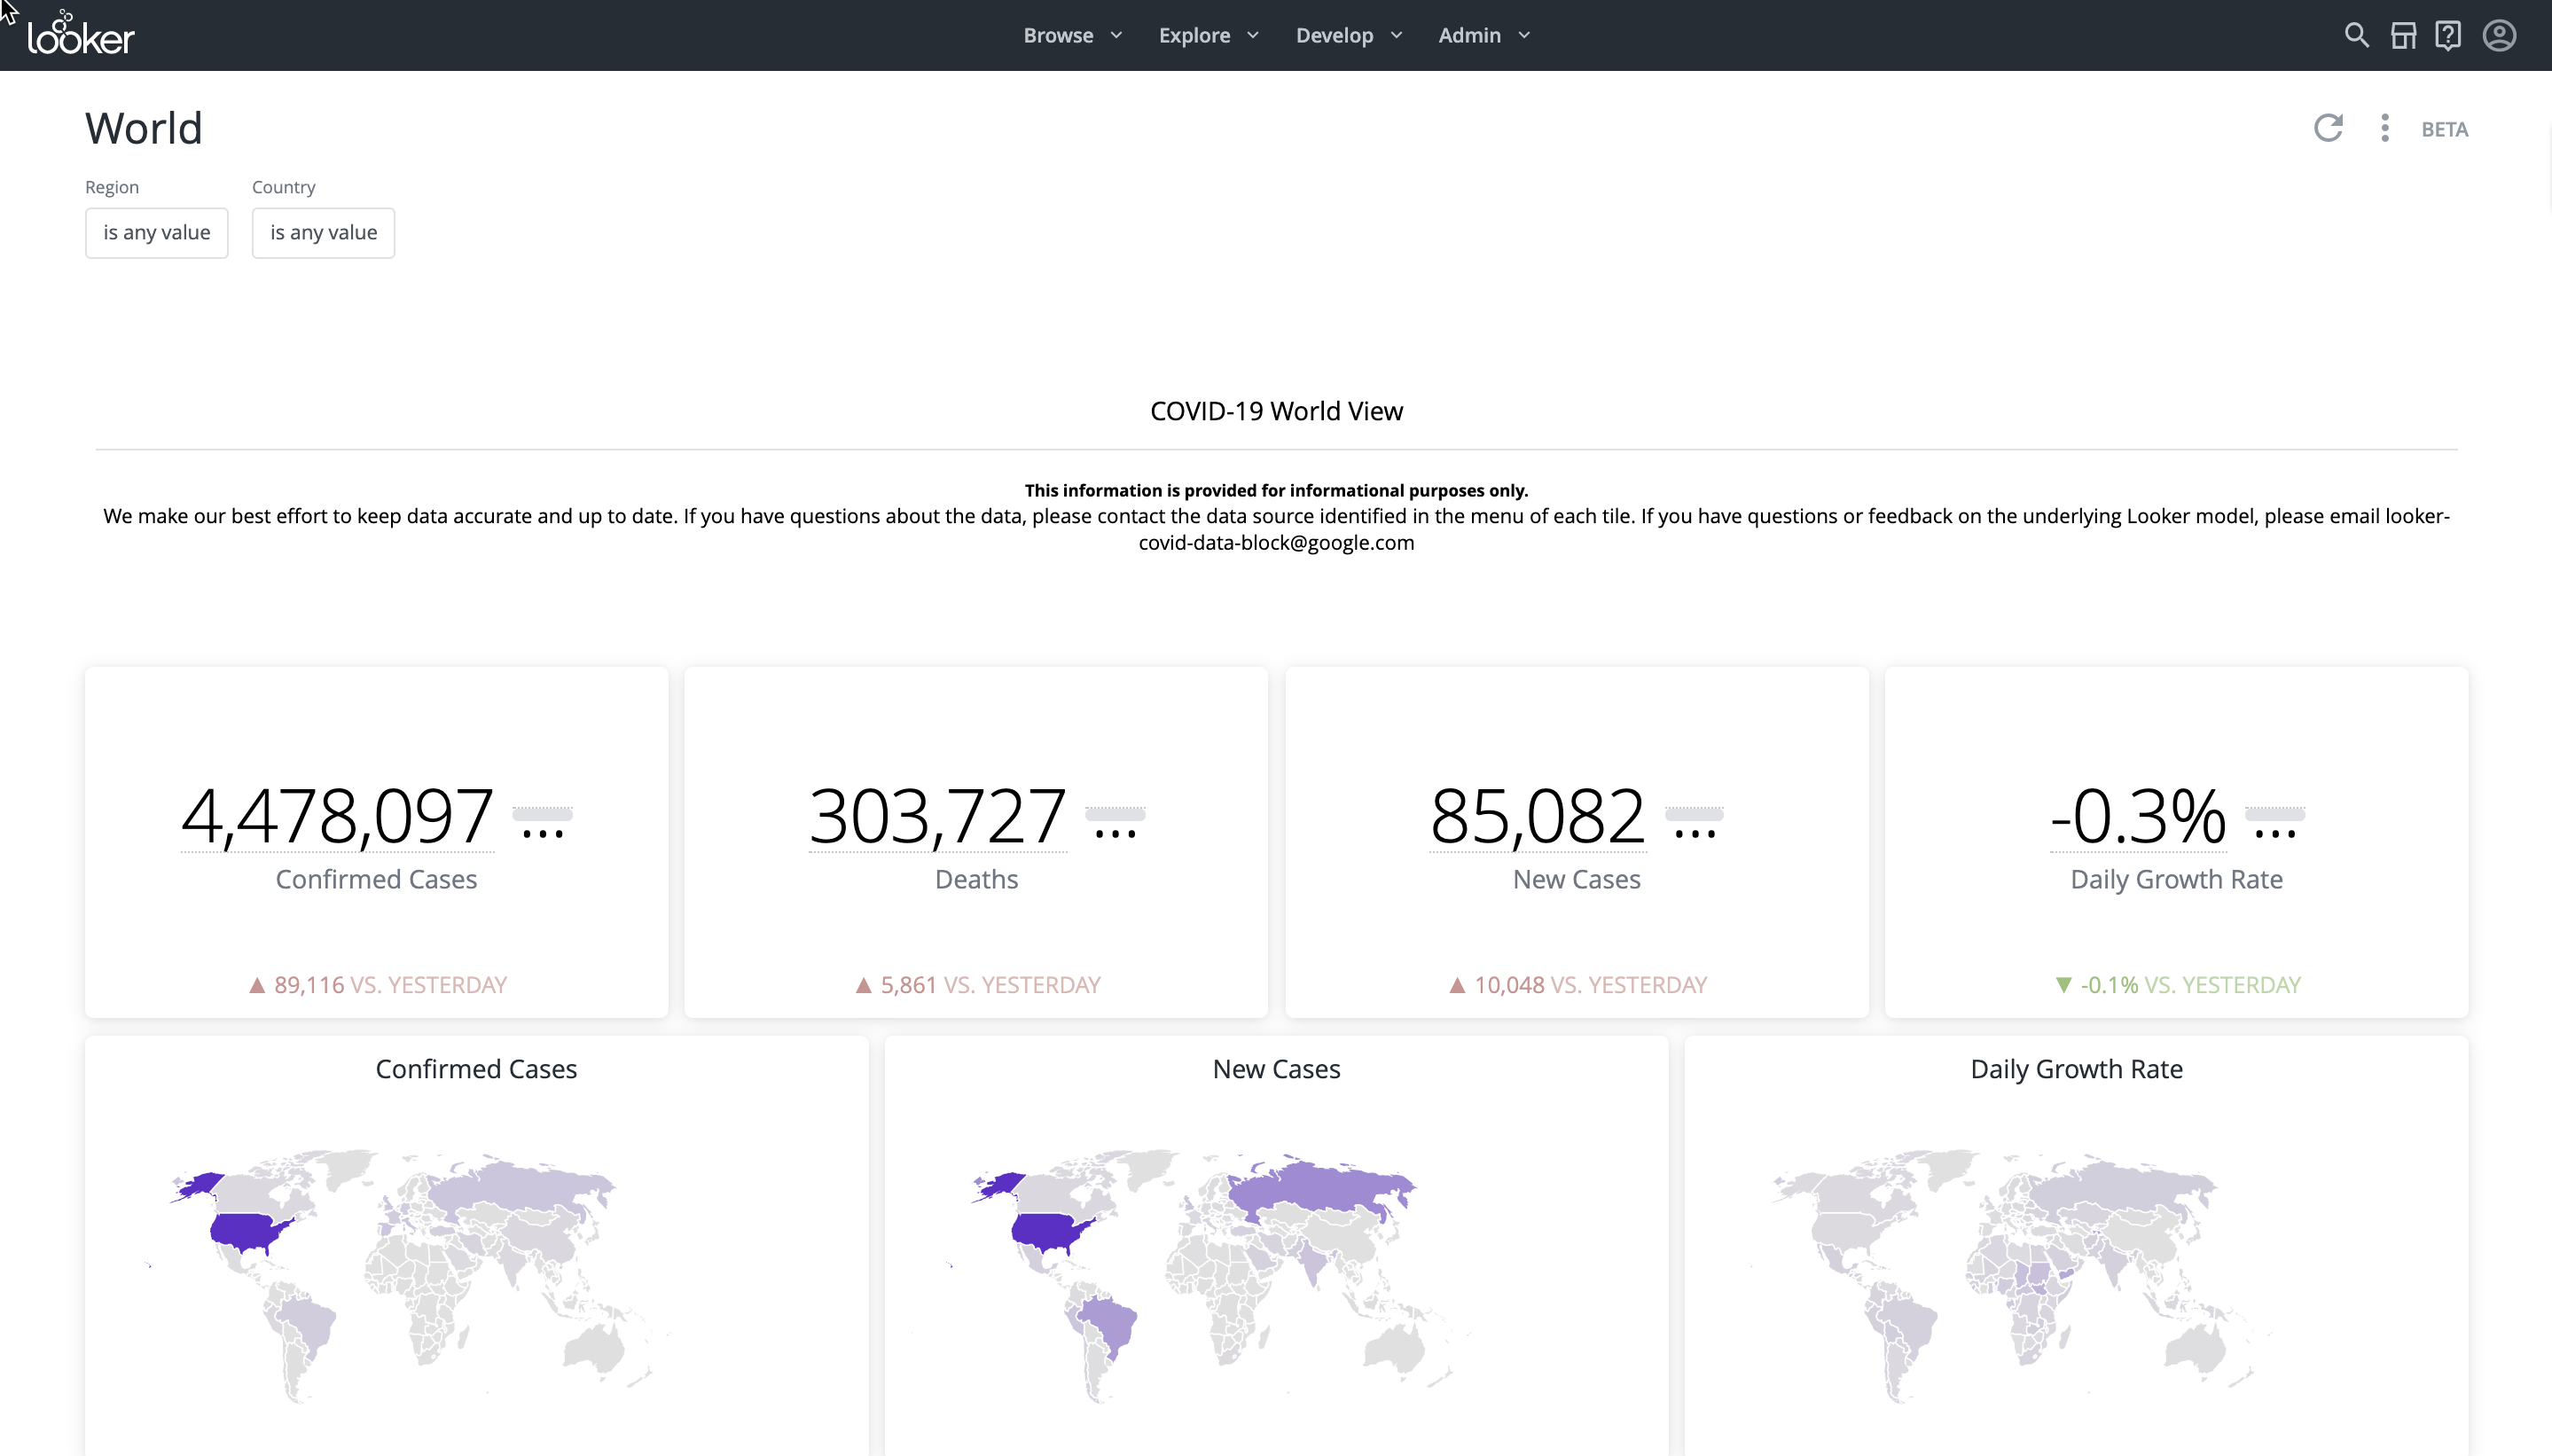The image size is (2552, 1456).
Task: Open Country filter 'is any value'
Action: pos(323,233)
